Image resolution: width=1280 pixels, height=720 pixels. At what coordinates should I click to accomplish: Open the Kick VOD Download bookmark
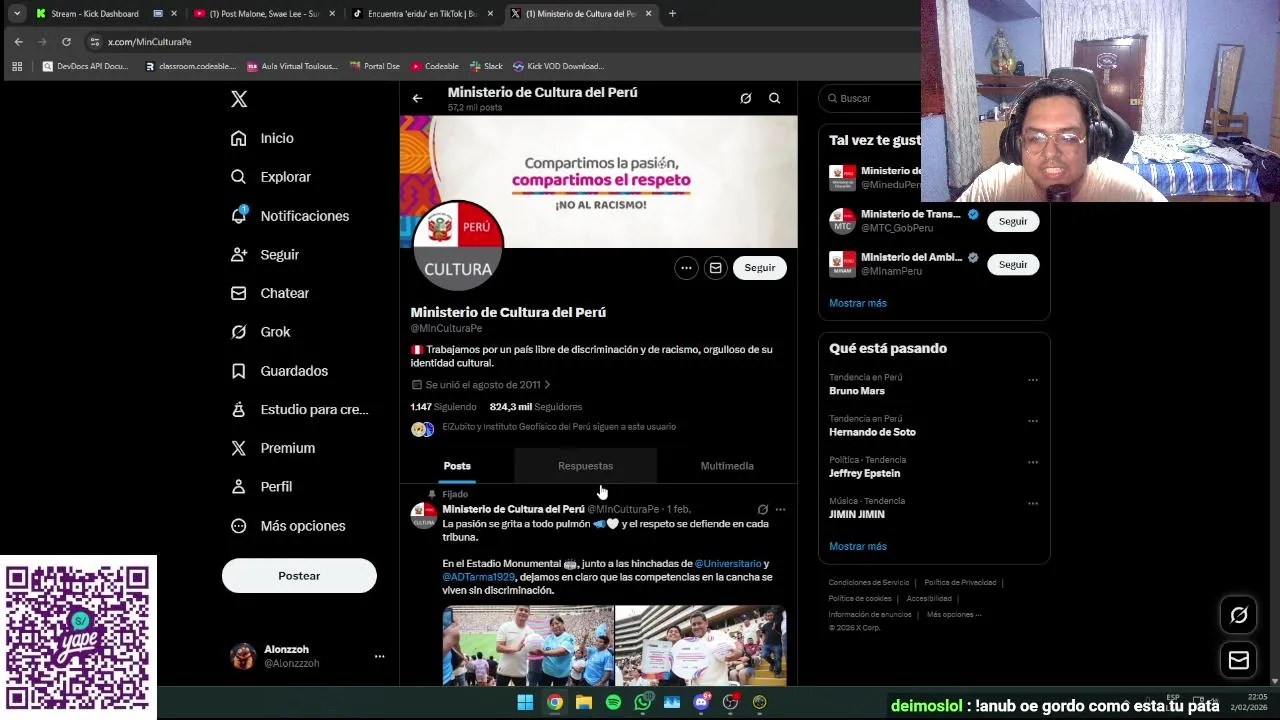pyautogui.click(x=558, y=66)
